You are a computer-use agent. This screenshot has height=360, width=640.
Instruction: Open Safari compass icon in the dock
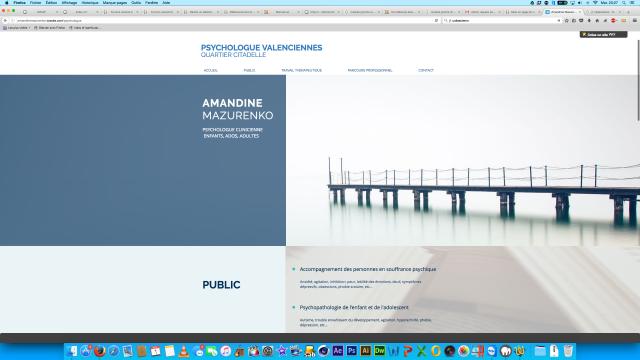pos(113,351)
